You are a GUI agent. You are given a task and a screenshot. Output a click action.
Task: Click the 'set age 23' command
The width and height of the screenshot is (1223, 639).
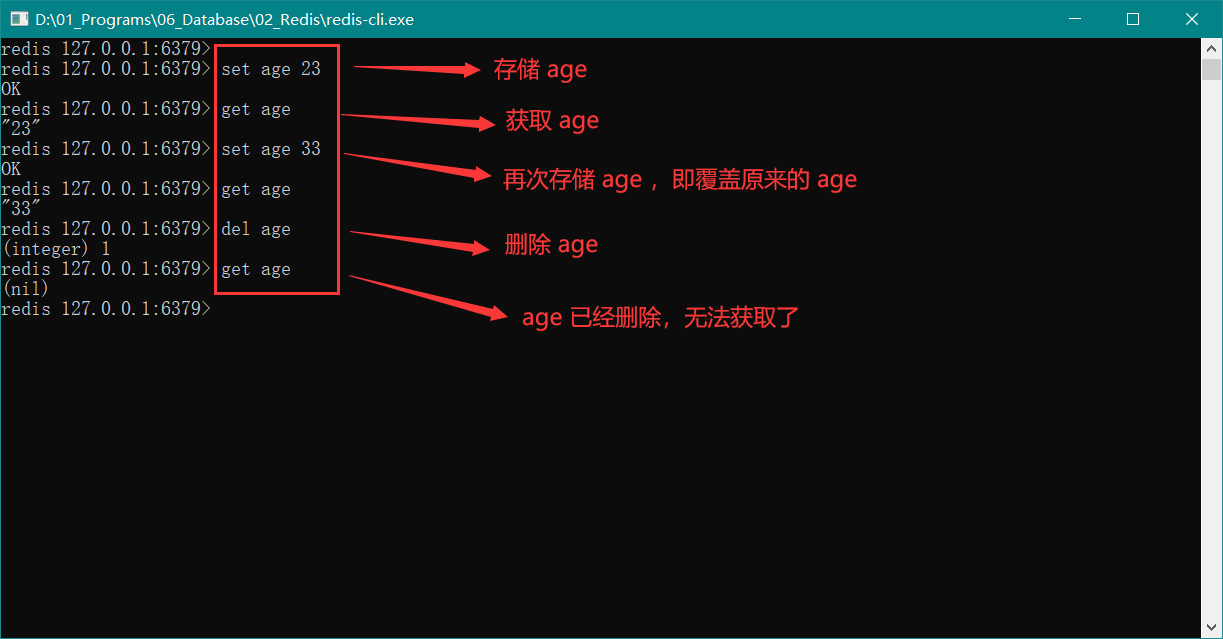point(271,69)
